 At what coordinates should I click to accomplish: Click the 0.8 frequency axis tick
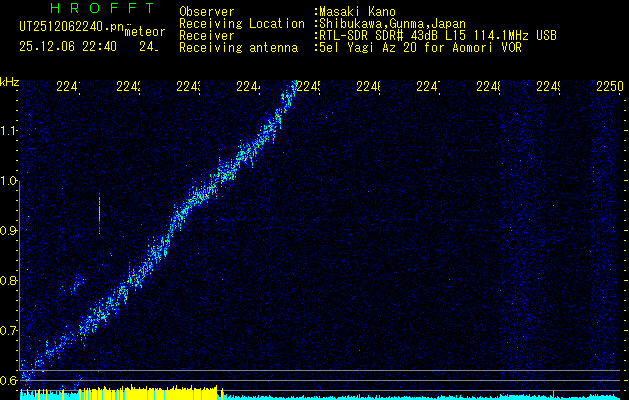[9, 280]
